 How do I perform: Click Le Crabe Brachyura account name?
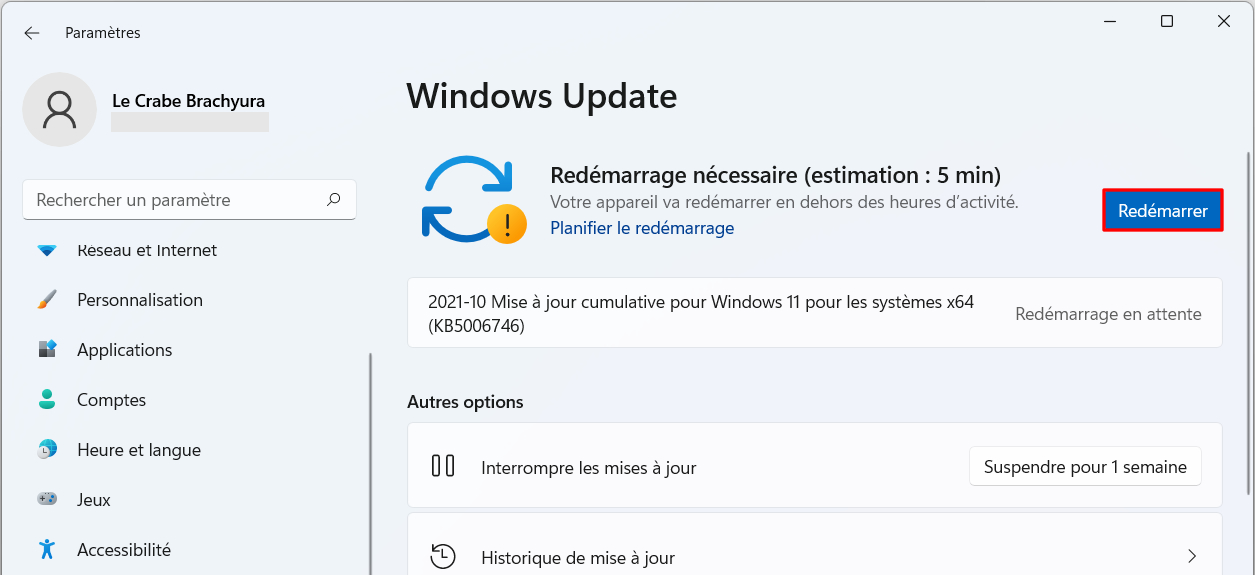click(188, 102)
